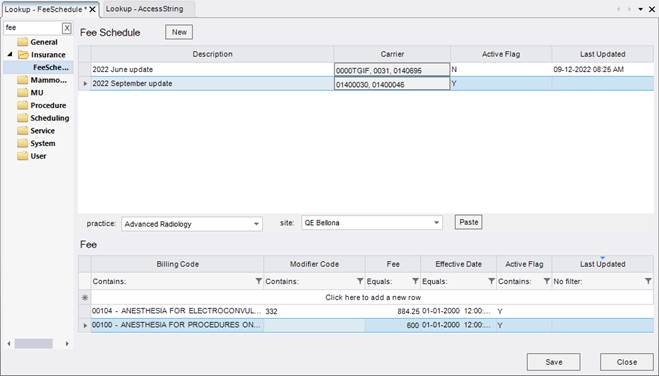Switch to the Lookup - AccessString tab
Screen dimensions: 659x376
(144, 9)
